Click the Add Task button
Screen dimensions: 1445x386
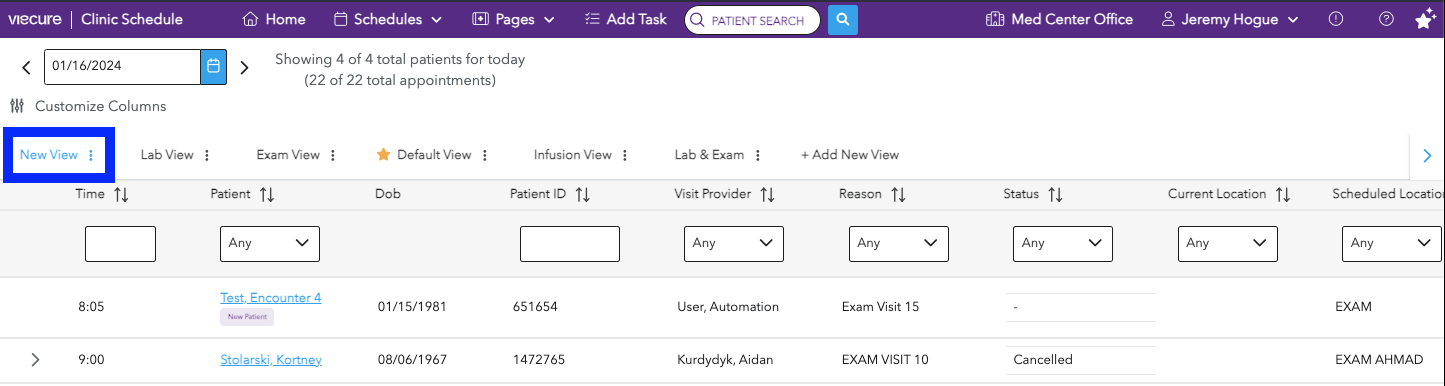pos(627,19)
